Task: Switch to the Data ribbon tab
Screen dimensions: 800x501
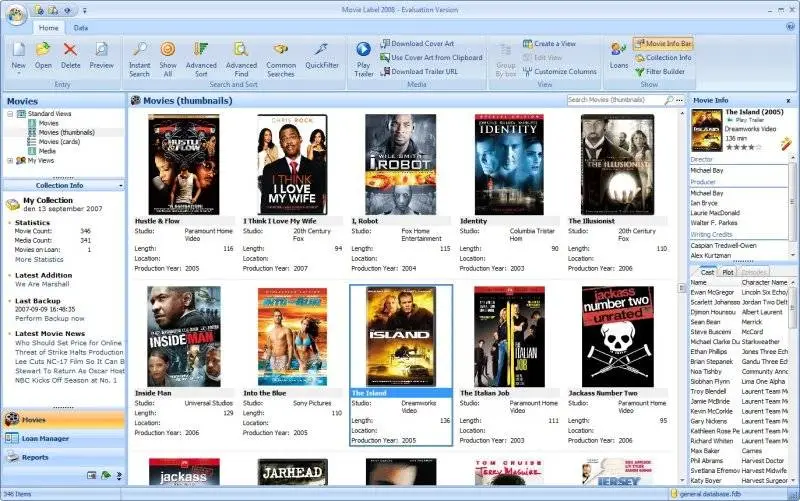Action: 81,28
